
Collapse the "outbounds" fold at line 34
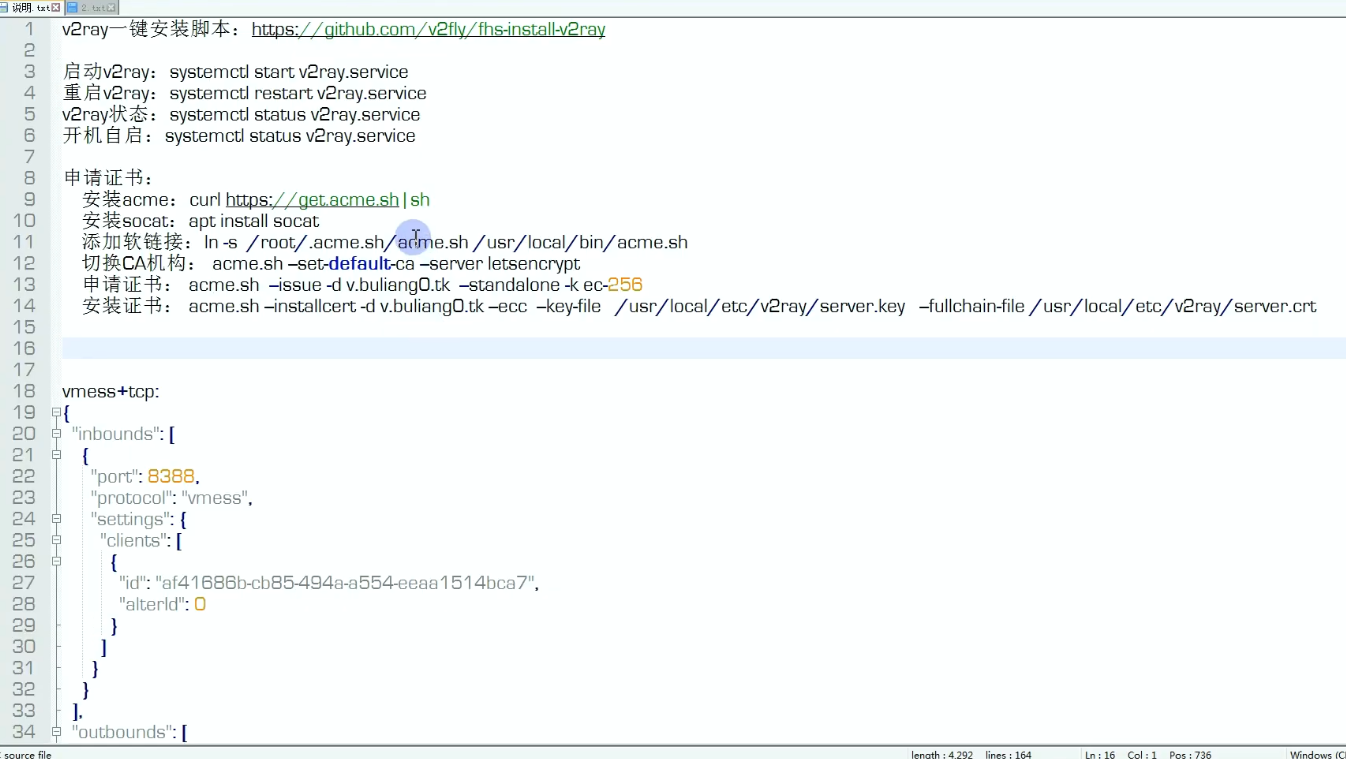tap(56, 732)
